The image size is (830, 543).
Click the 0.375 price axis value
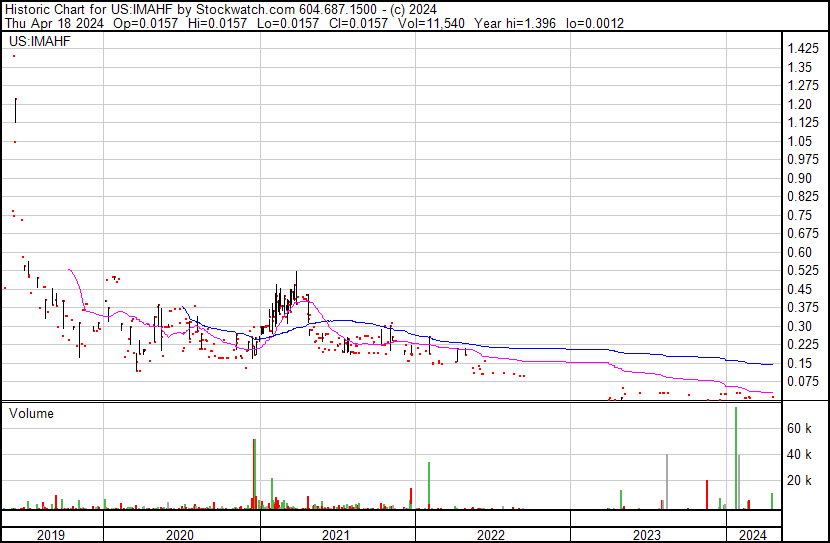pos(803,307)
